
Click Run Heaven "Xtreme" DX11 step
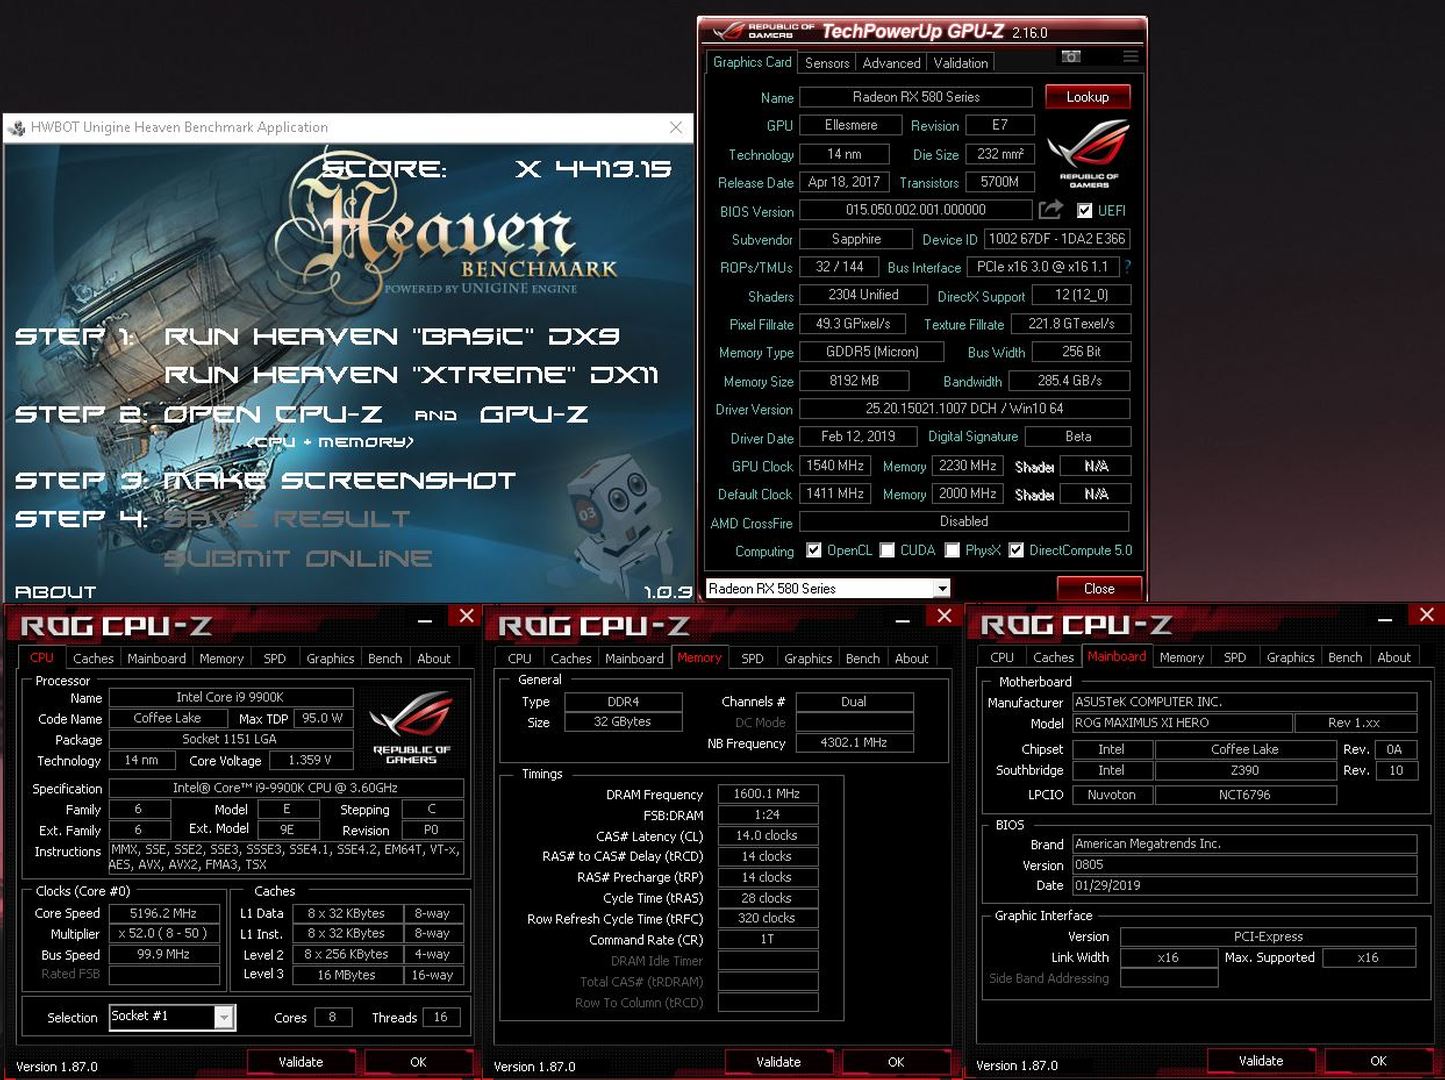pos(411,375)
